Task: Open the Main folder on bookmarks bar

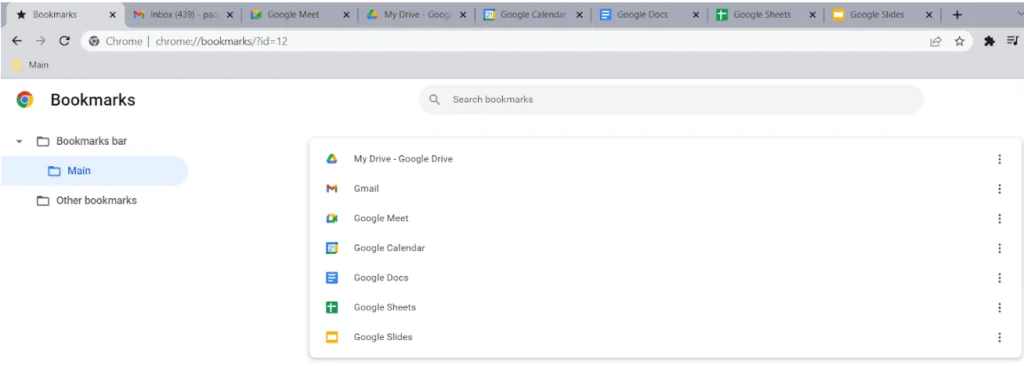Action: pos(31,65)
